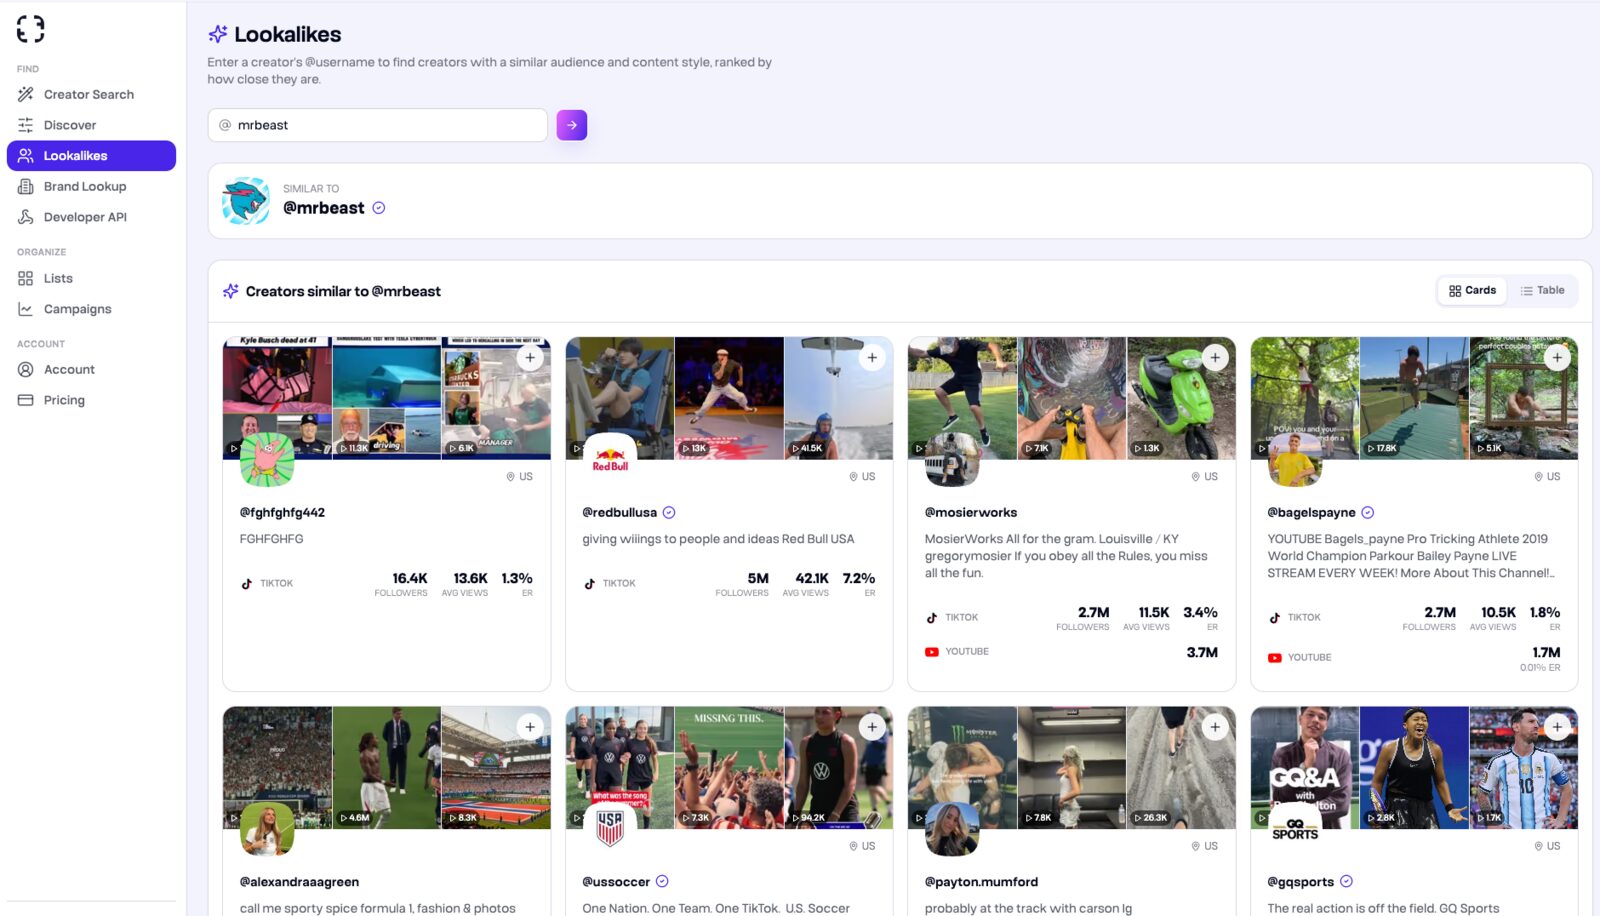Viewport: 1600px width, 916px height.
Task: Switch to Table view
Action: [x=1542, y=291]
